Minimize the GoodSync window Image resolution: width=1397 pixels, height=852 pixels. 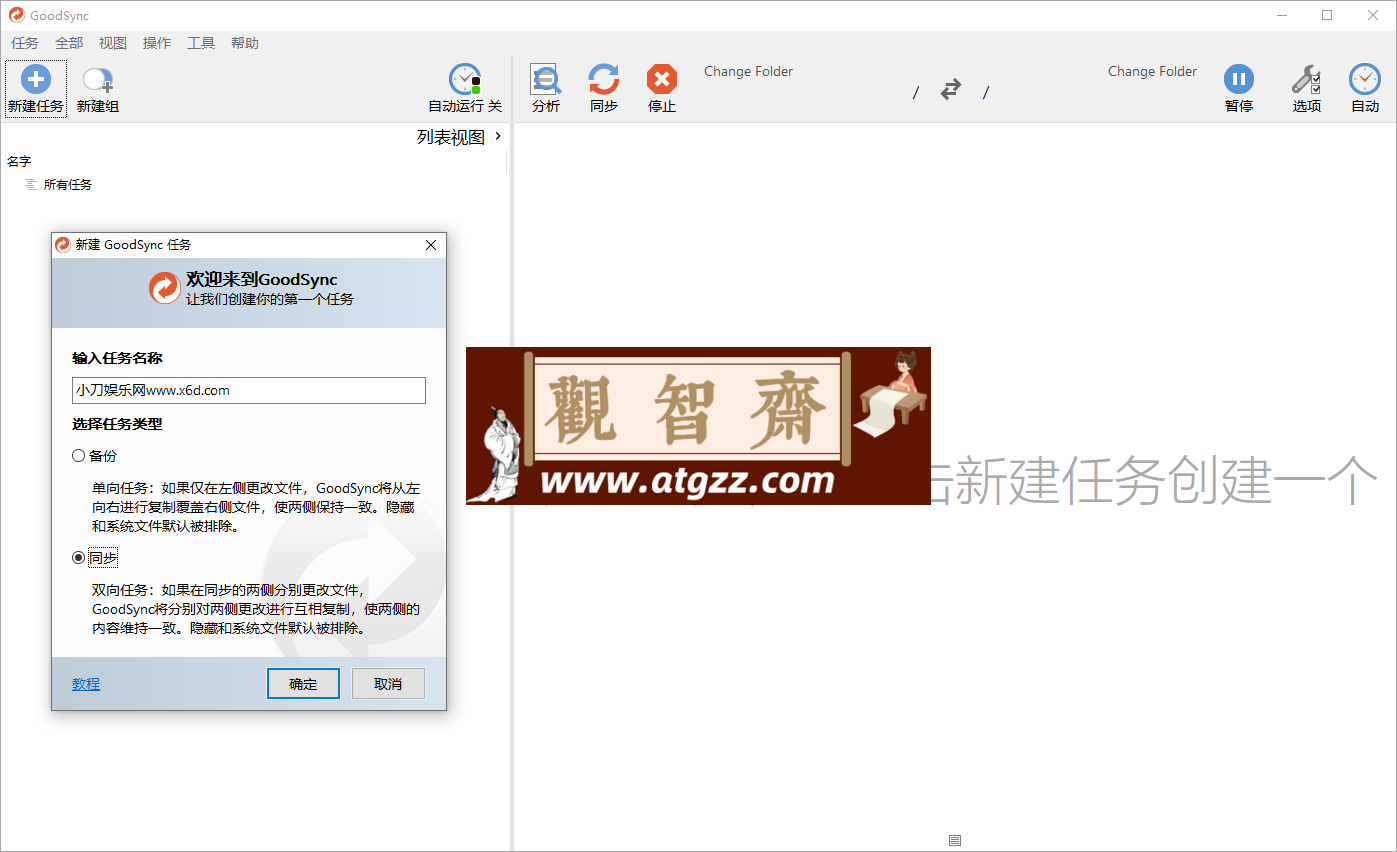pyautogui.click(x=1281, y=15)
